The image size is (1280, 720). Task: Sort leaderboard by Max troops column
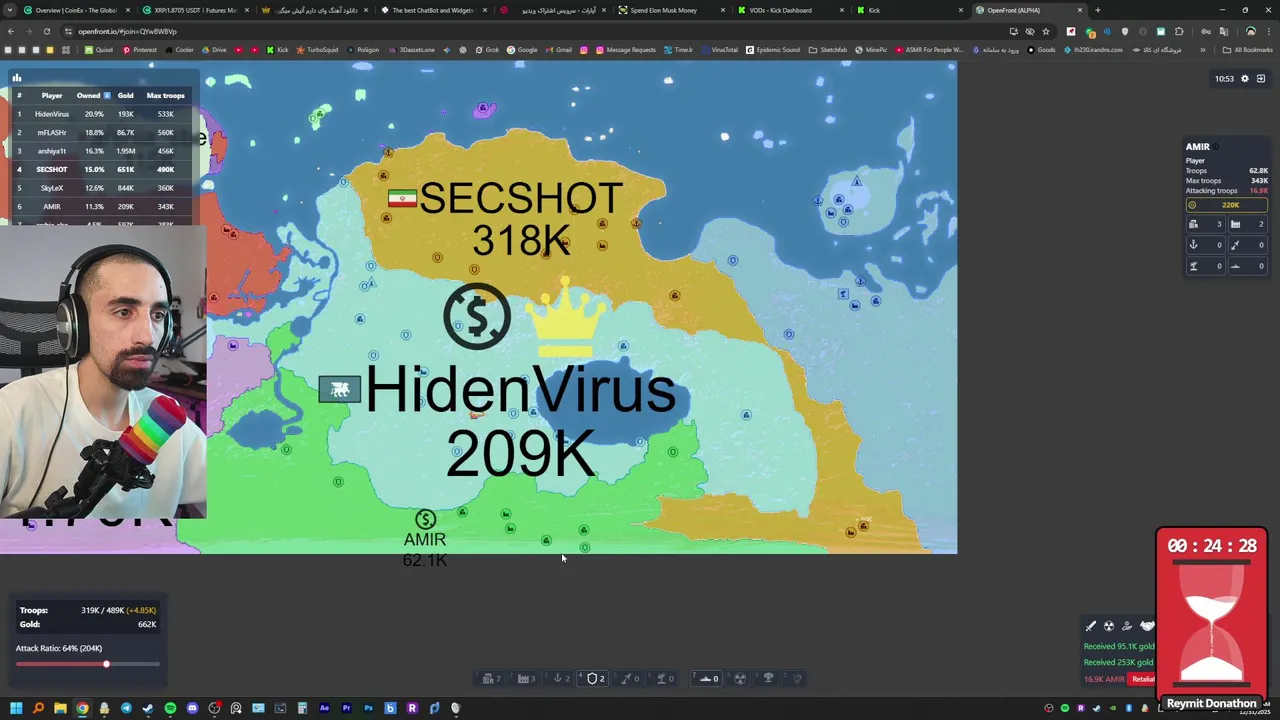(165, 96)
